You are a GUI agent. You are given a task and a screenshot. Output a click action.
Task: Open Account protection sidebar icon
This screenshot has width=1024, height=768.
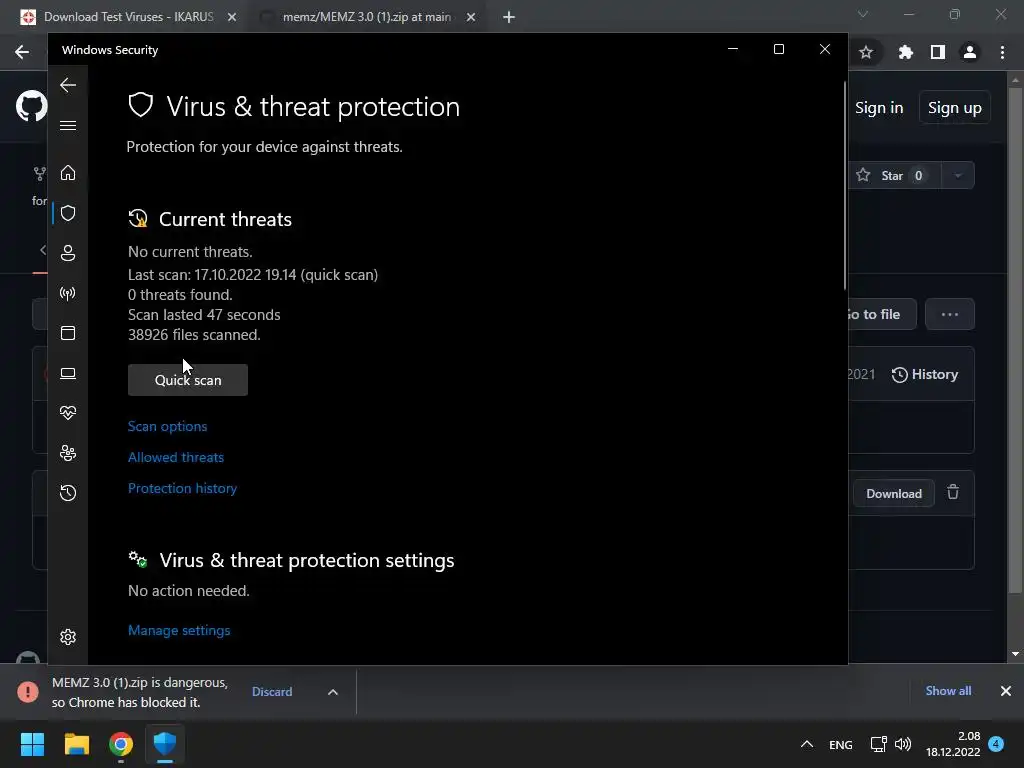click(68, 253)
